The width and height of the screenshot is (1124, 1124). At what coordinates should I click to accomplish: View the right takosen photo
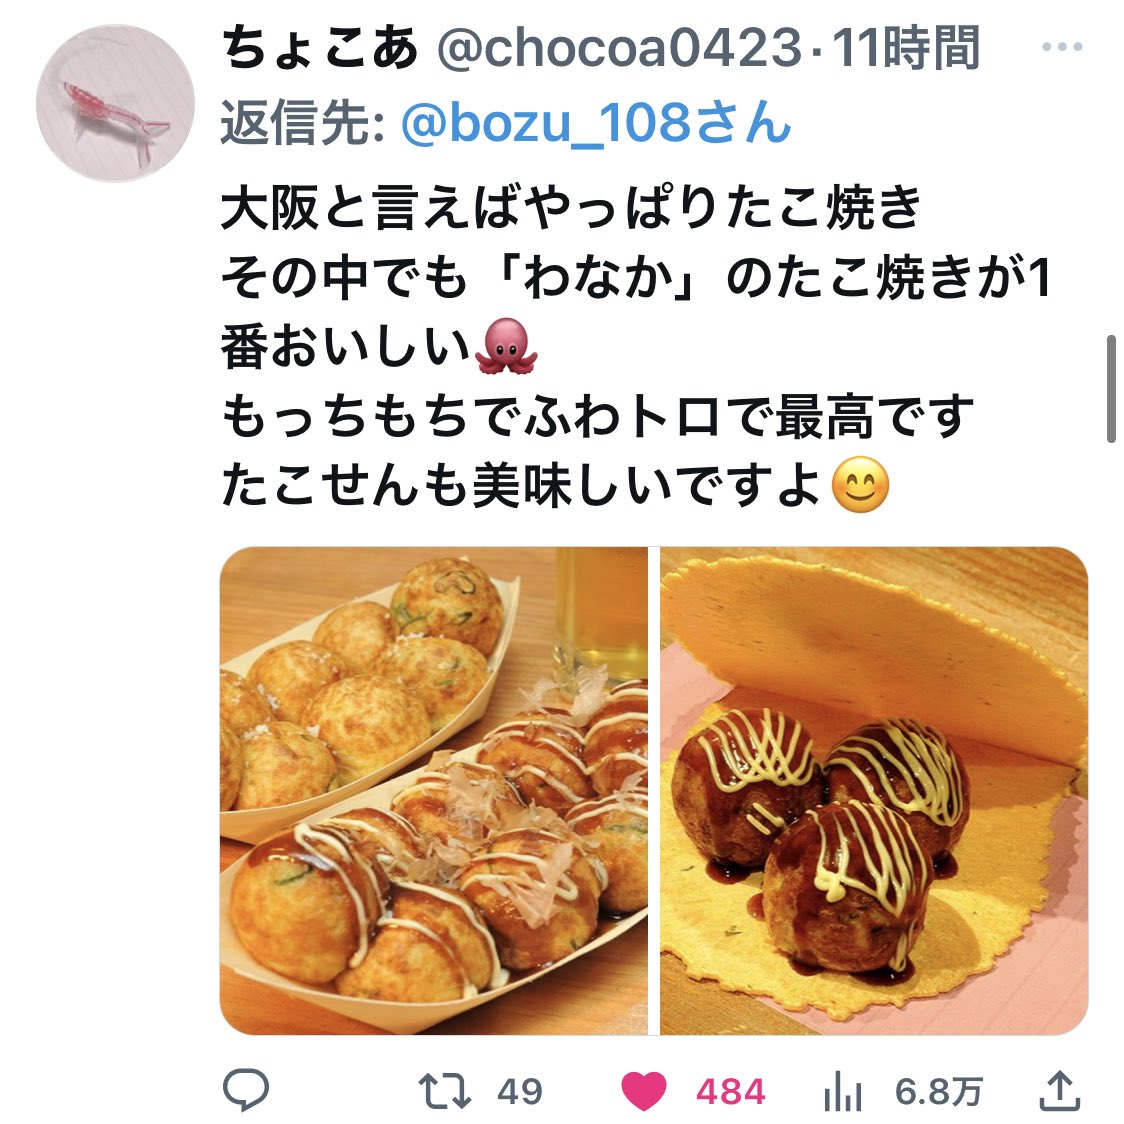[874, 791]
